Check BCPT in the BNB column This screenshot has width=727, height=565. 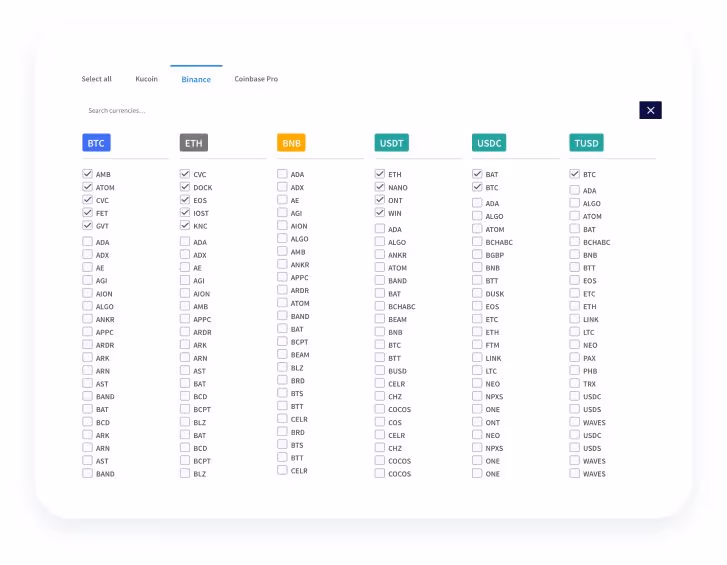282,342
